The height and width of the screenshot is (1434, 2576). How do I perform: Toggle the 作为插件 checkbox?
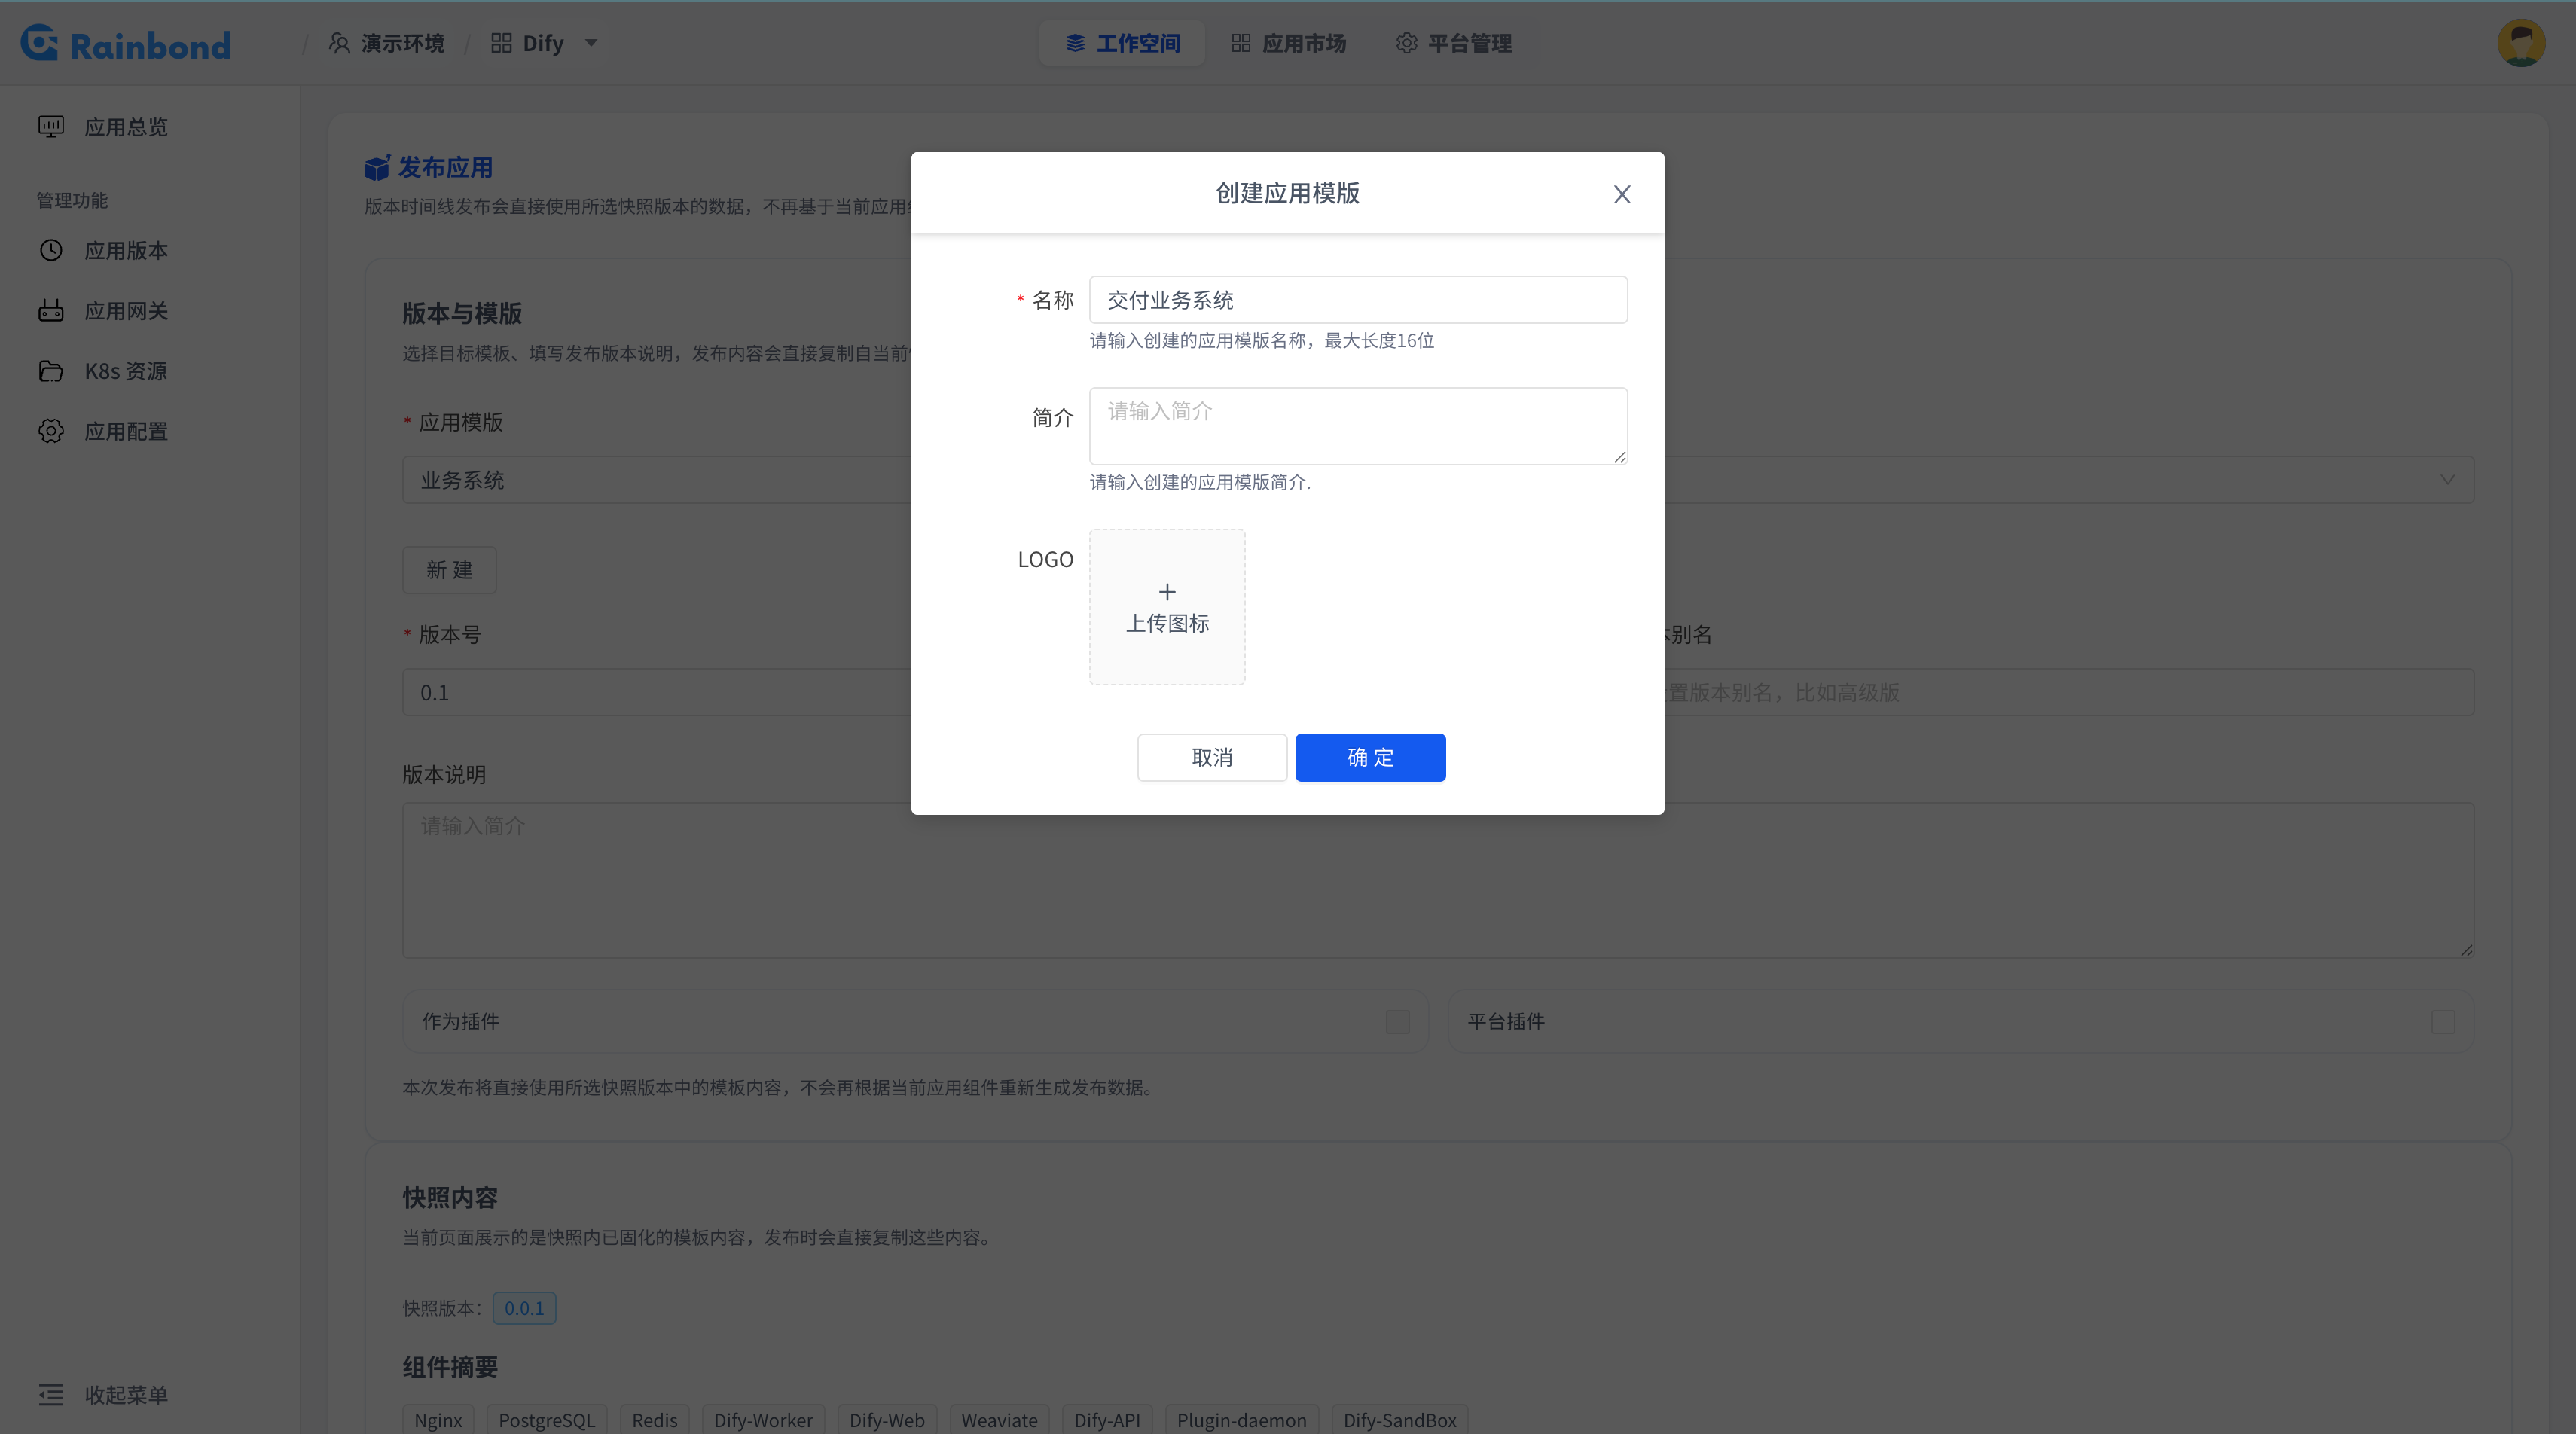pos(1397,1022)
